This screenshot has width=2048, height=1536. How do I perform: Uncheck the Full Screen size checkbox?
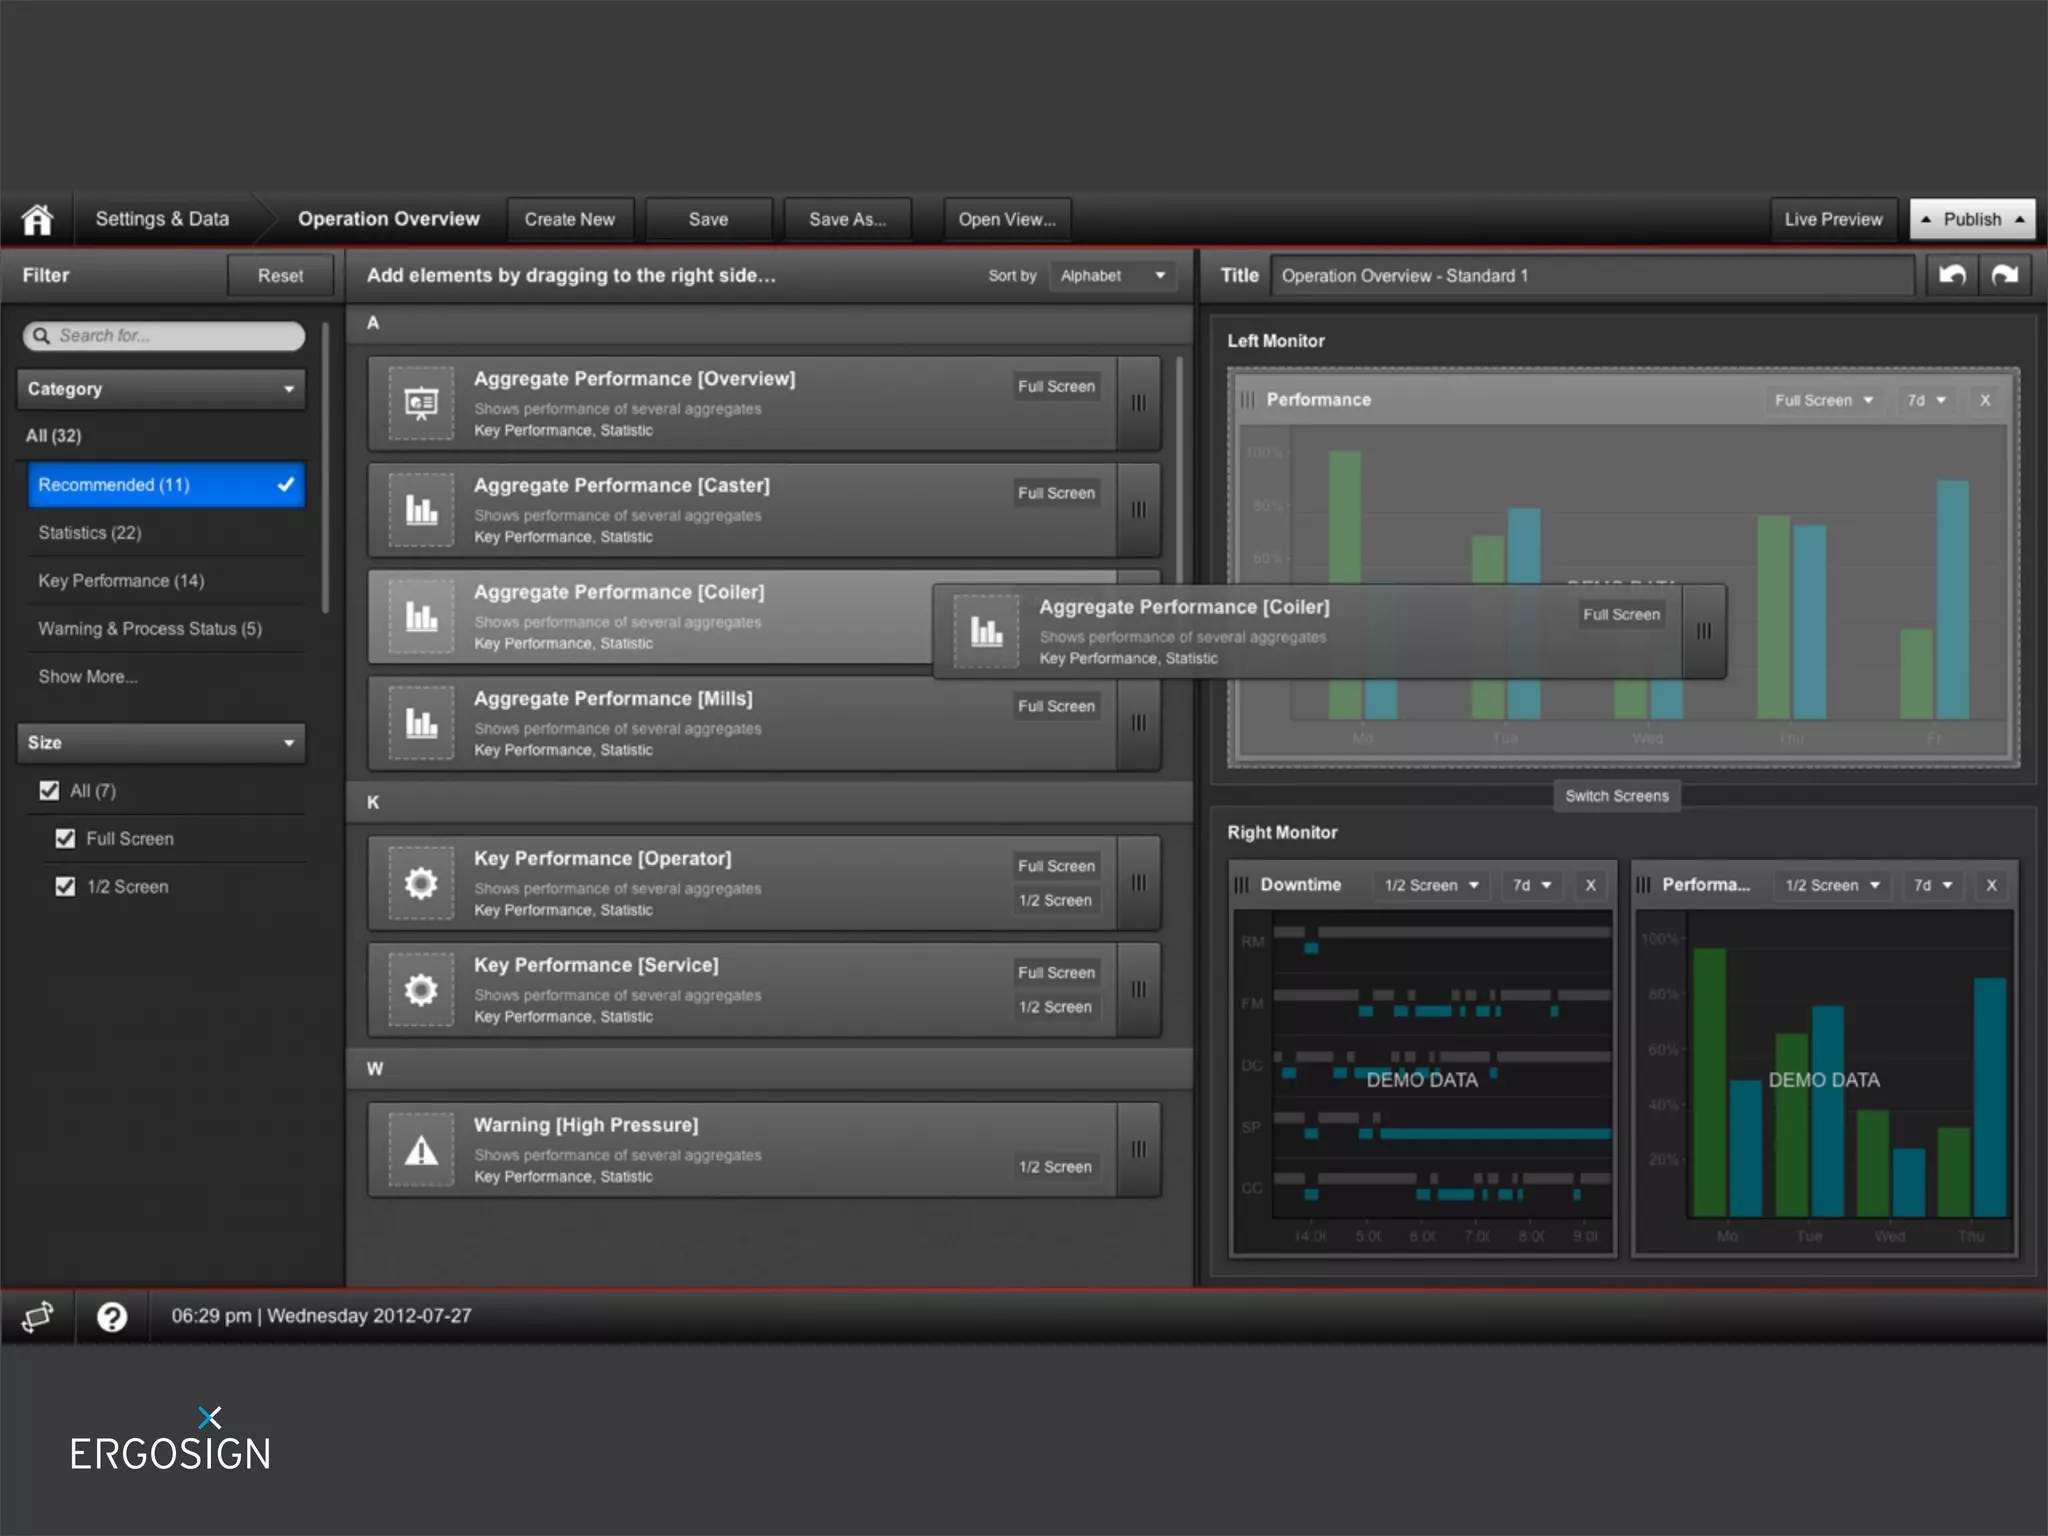(66, 838)
